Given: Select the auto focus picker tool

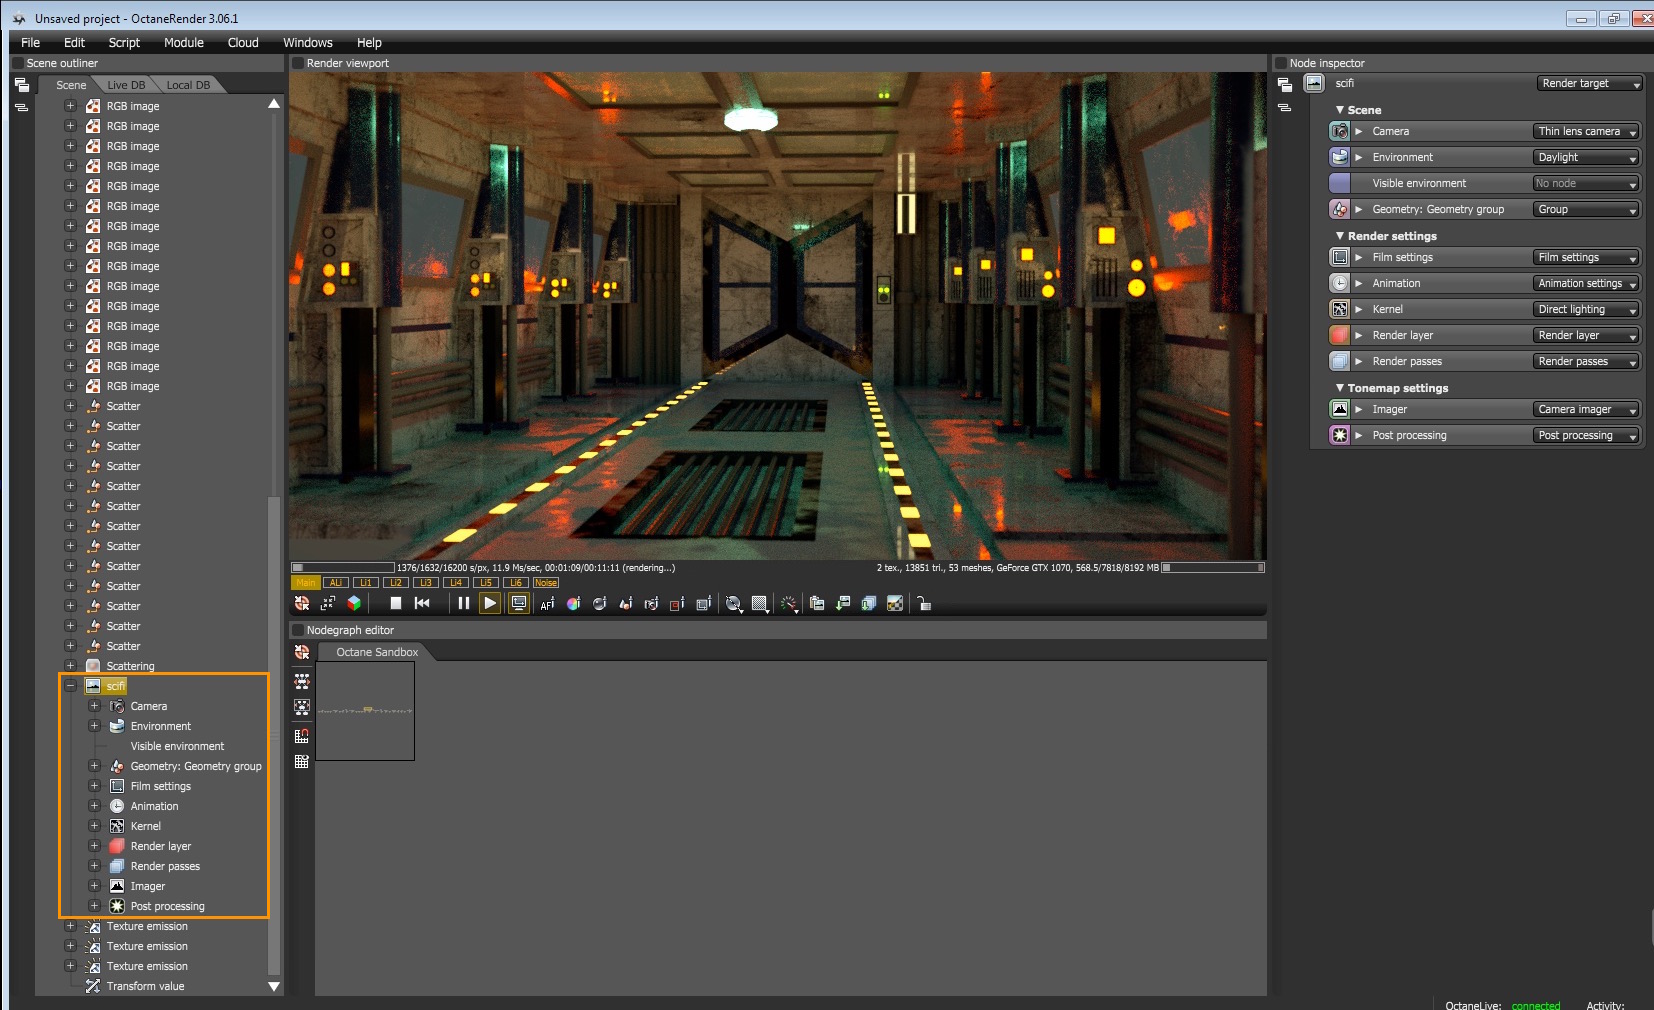Looking at the screenshot, I should pyautogui.click(x=547, y=604).
